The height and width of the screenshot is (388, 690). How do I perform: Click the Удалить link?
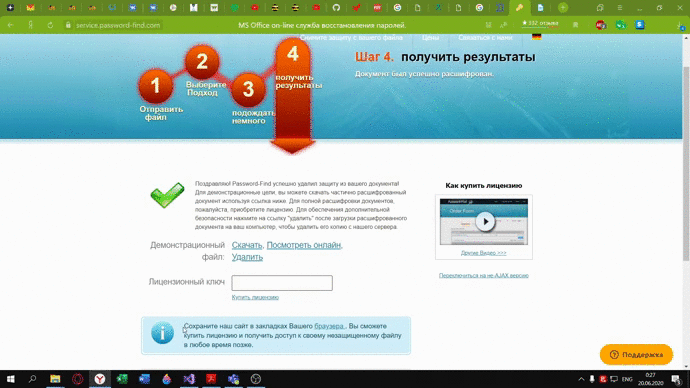click(247, 257)
